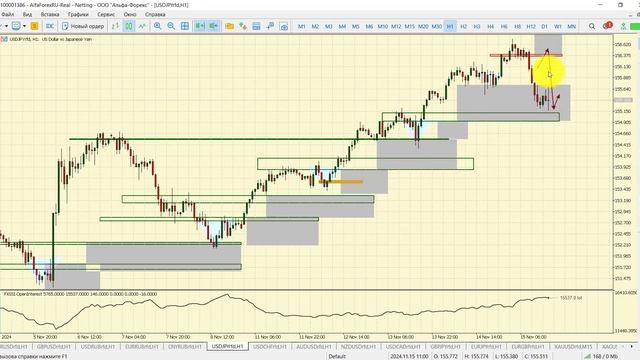Click the gold S icon
The height and width of the screenshot is (360, 640).
coord(34,26)
